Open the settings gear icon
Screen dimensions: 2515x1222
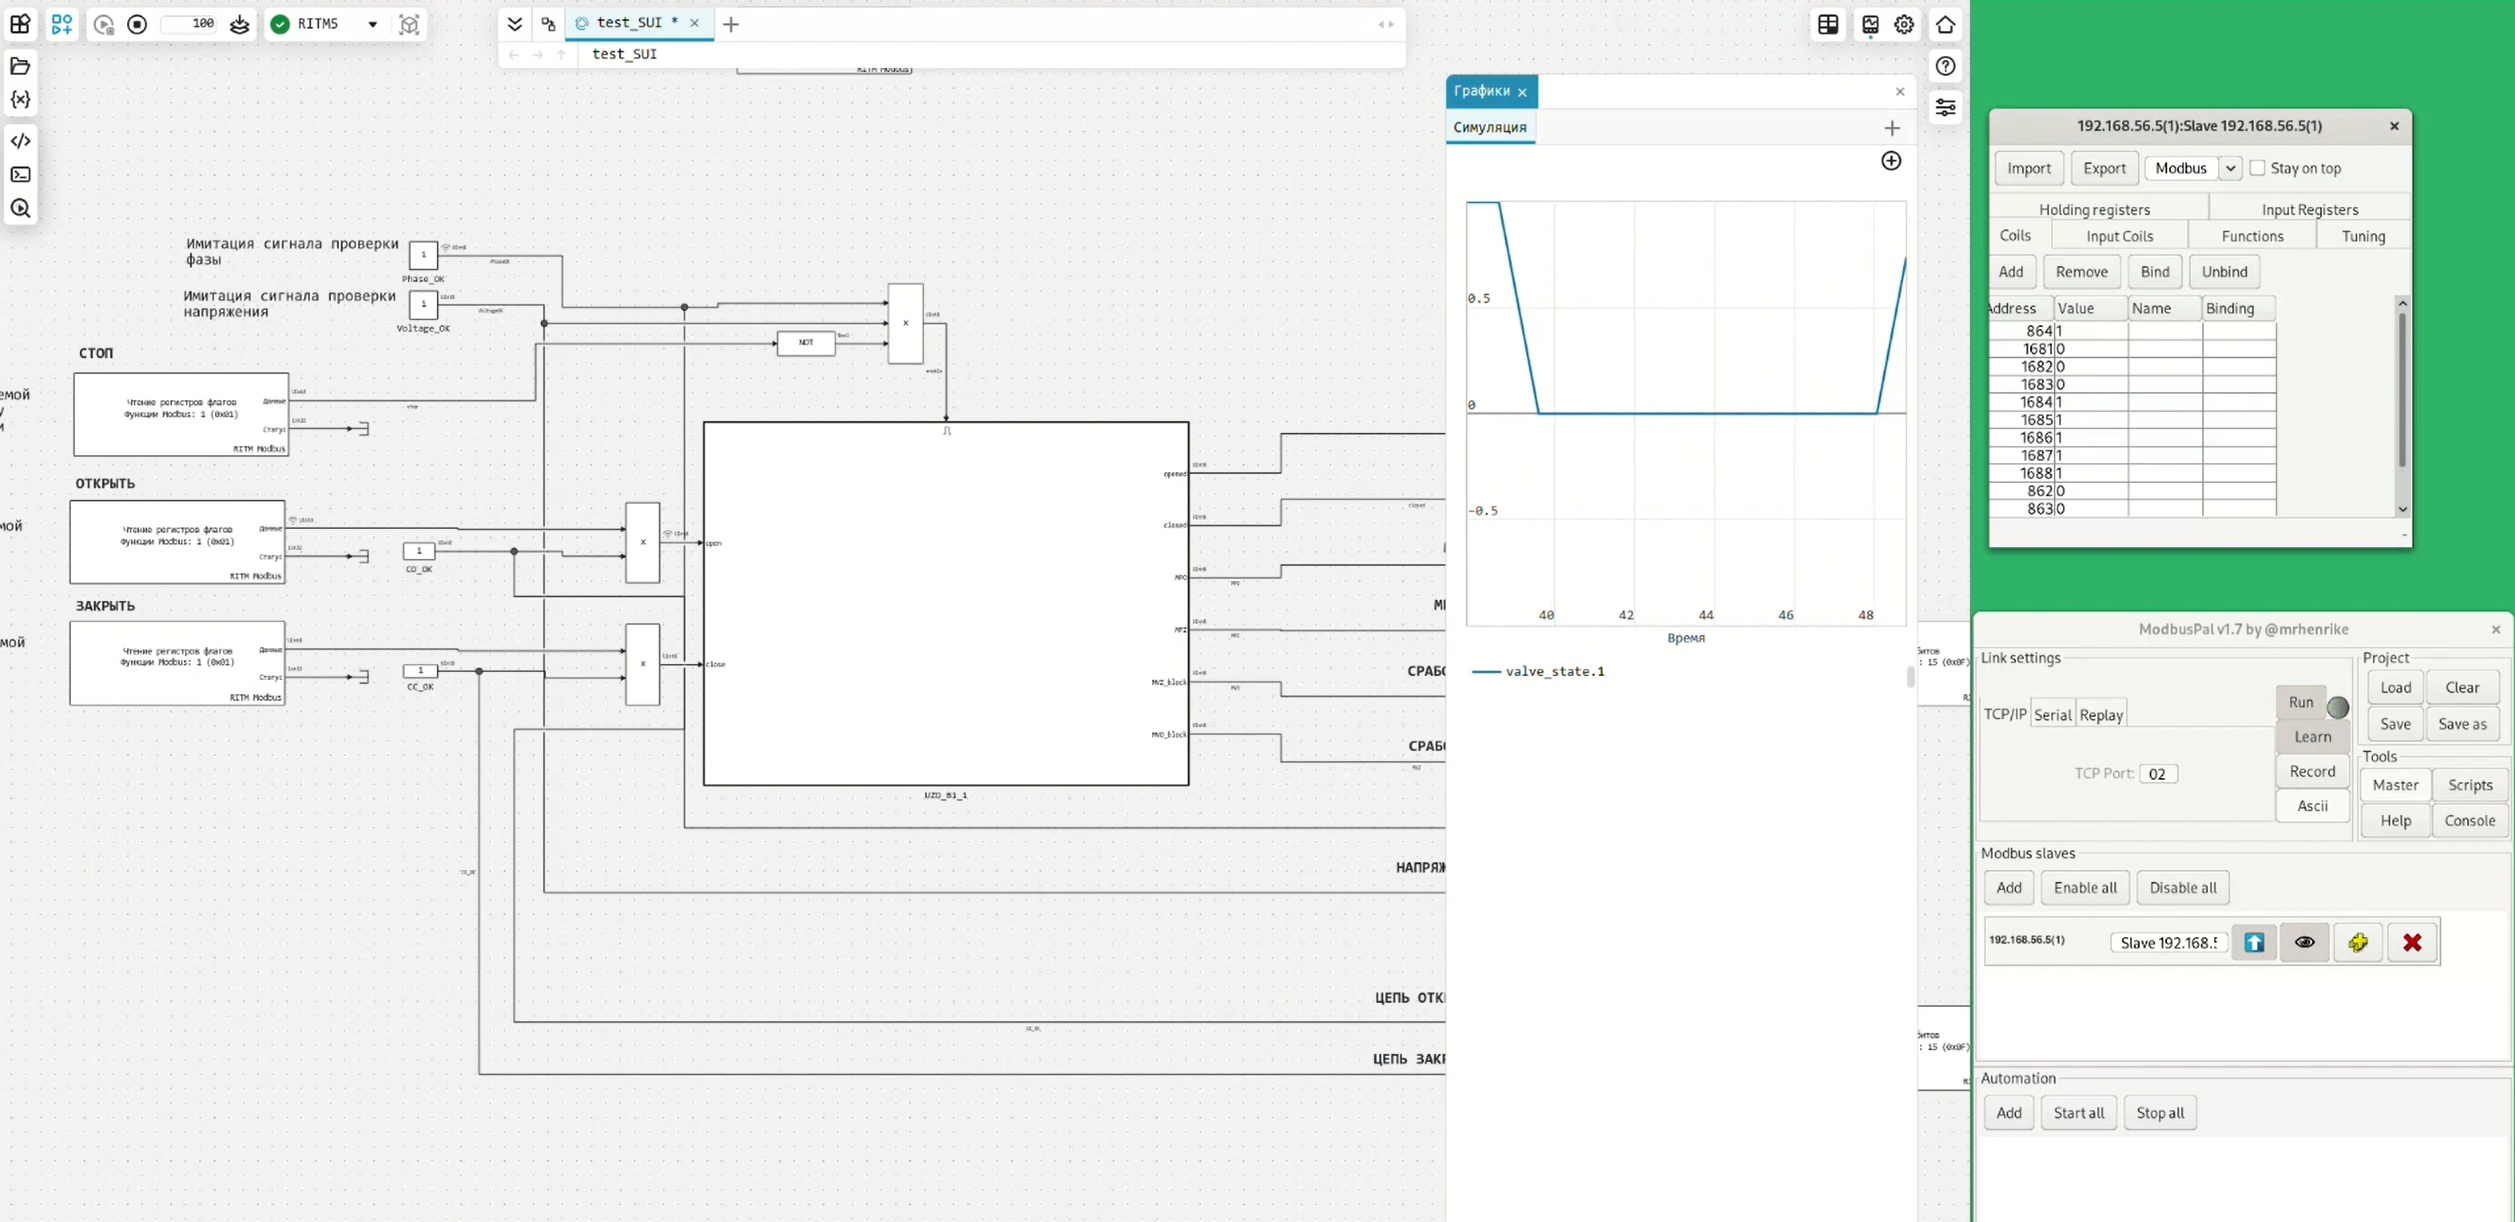[1904, 24]
